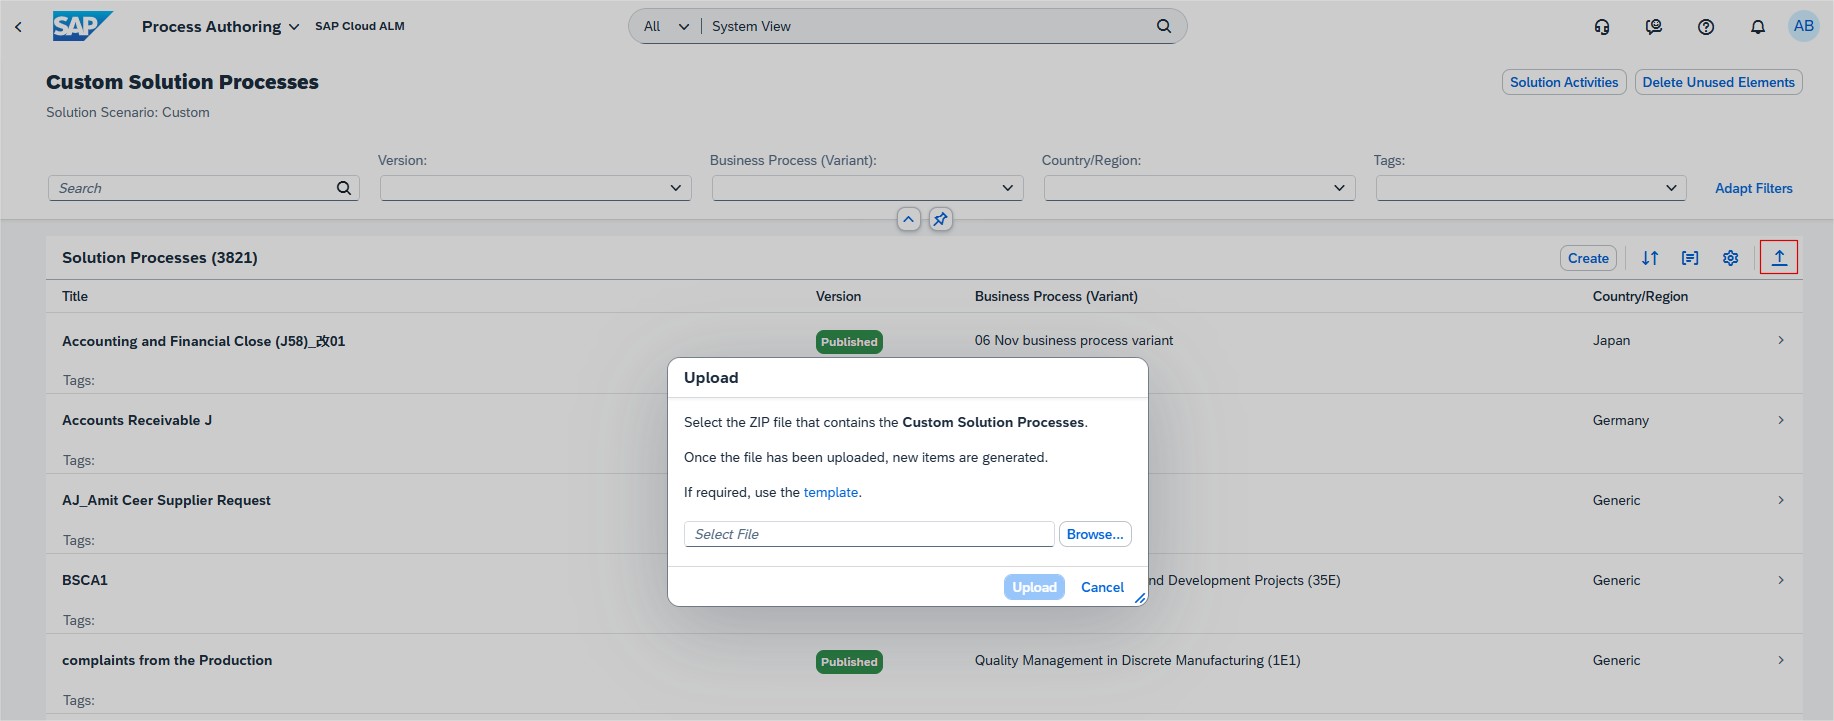Open the headset support icon
Viewport: 1834px width, 721px height.
pyautogui.click(x=1602, y=27)
